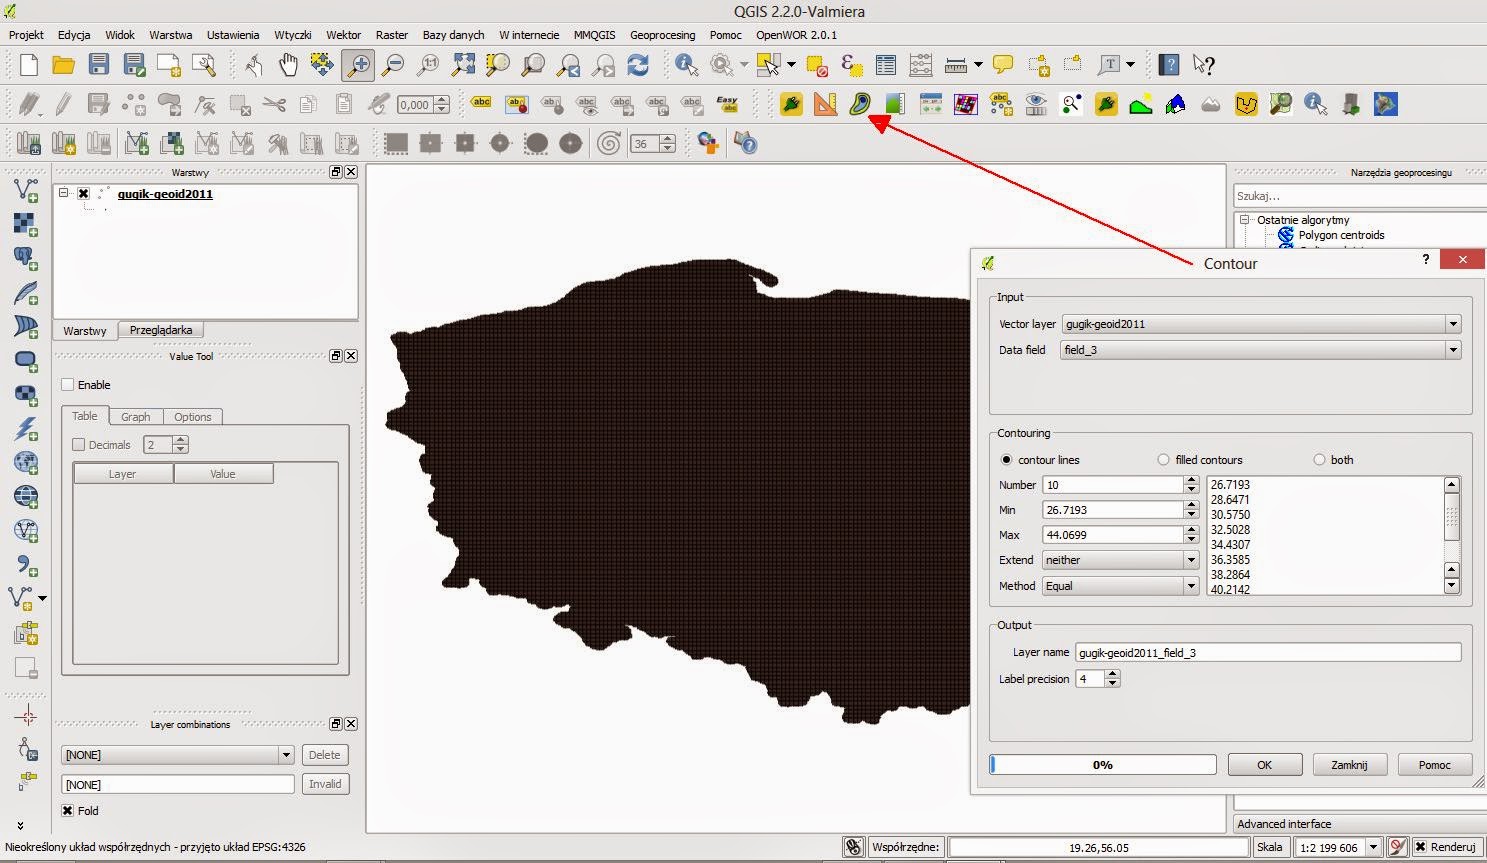The image size is (1487, 863).
Task: Click the Help Contents book icon
Action: [x=1168, y=65]
